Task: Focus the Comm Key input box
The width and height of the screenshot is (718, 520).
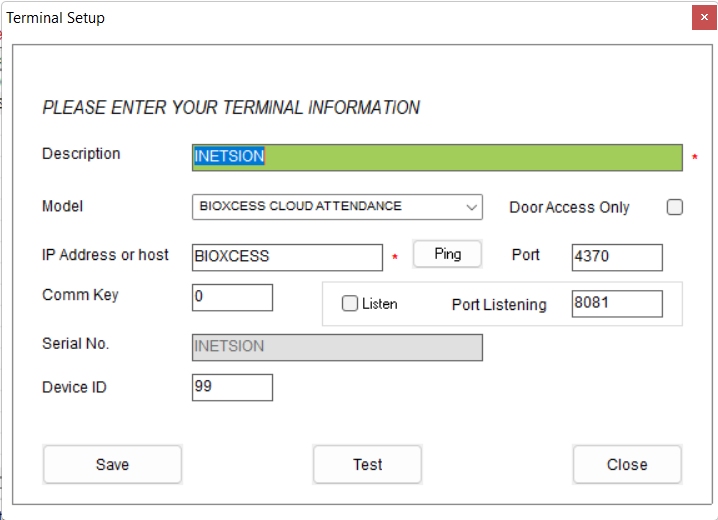Action: [x=232, y=297]
